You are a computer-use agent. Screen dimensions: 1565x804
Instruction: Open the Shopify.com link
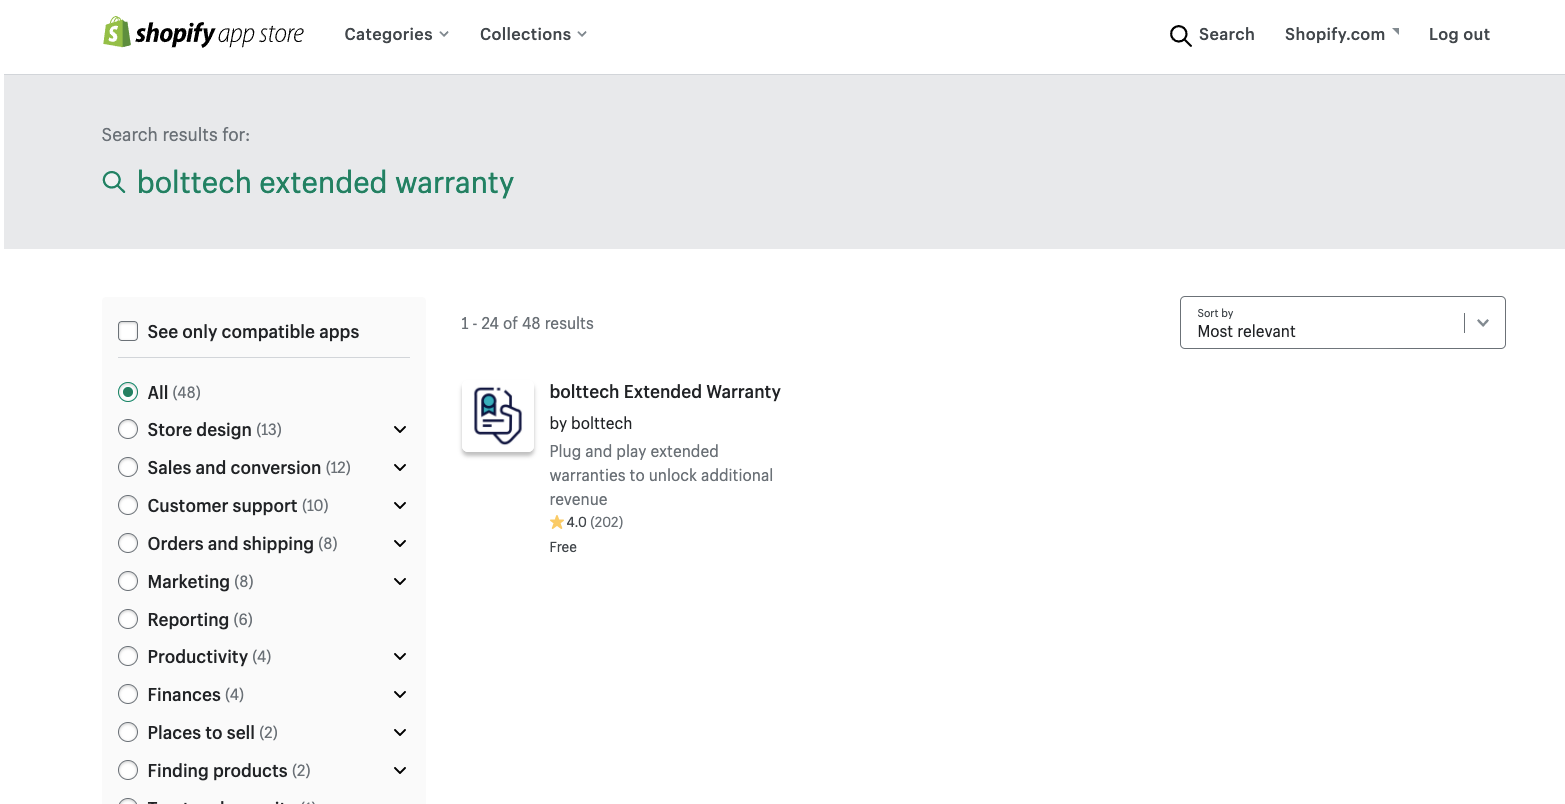(x=1342, y=34)
